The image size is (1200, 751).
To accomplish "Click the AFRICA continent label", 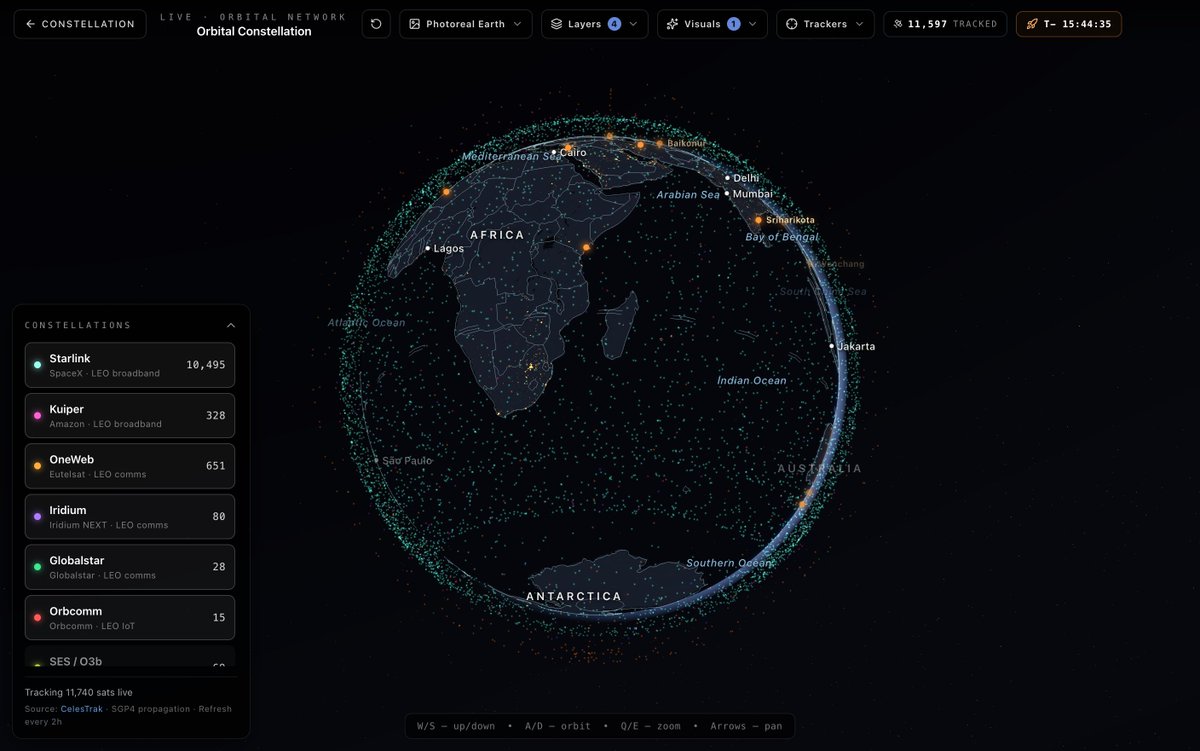I will [497, 235].
